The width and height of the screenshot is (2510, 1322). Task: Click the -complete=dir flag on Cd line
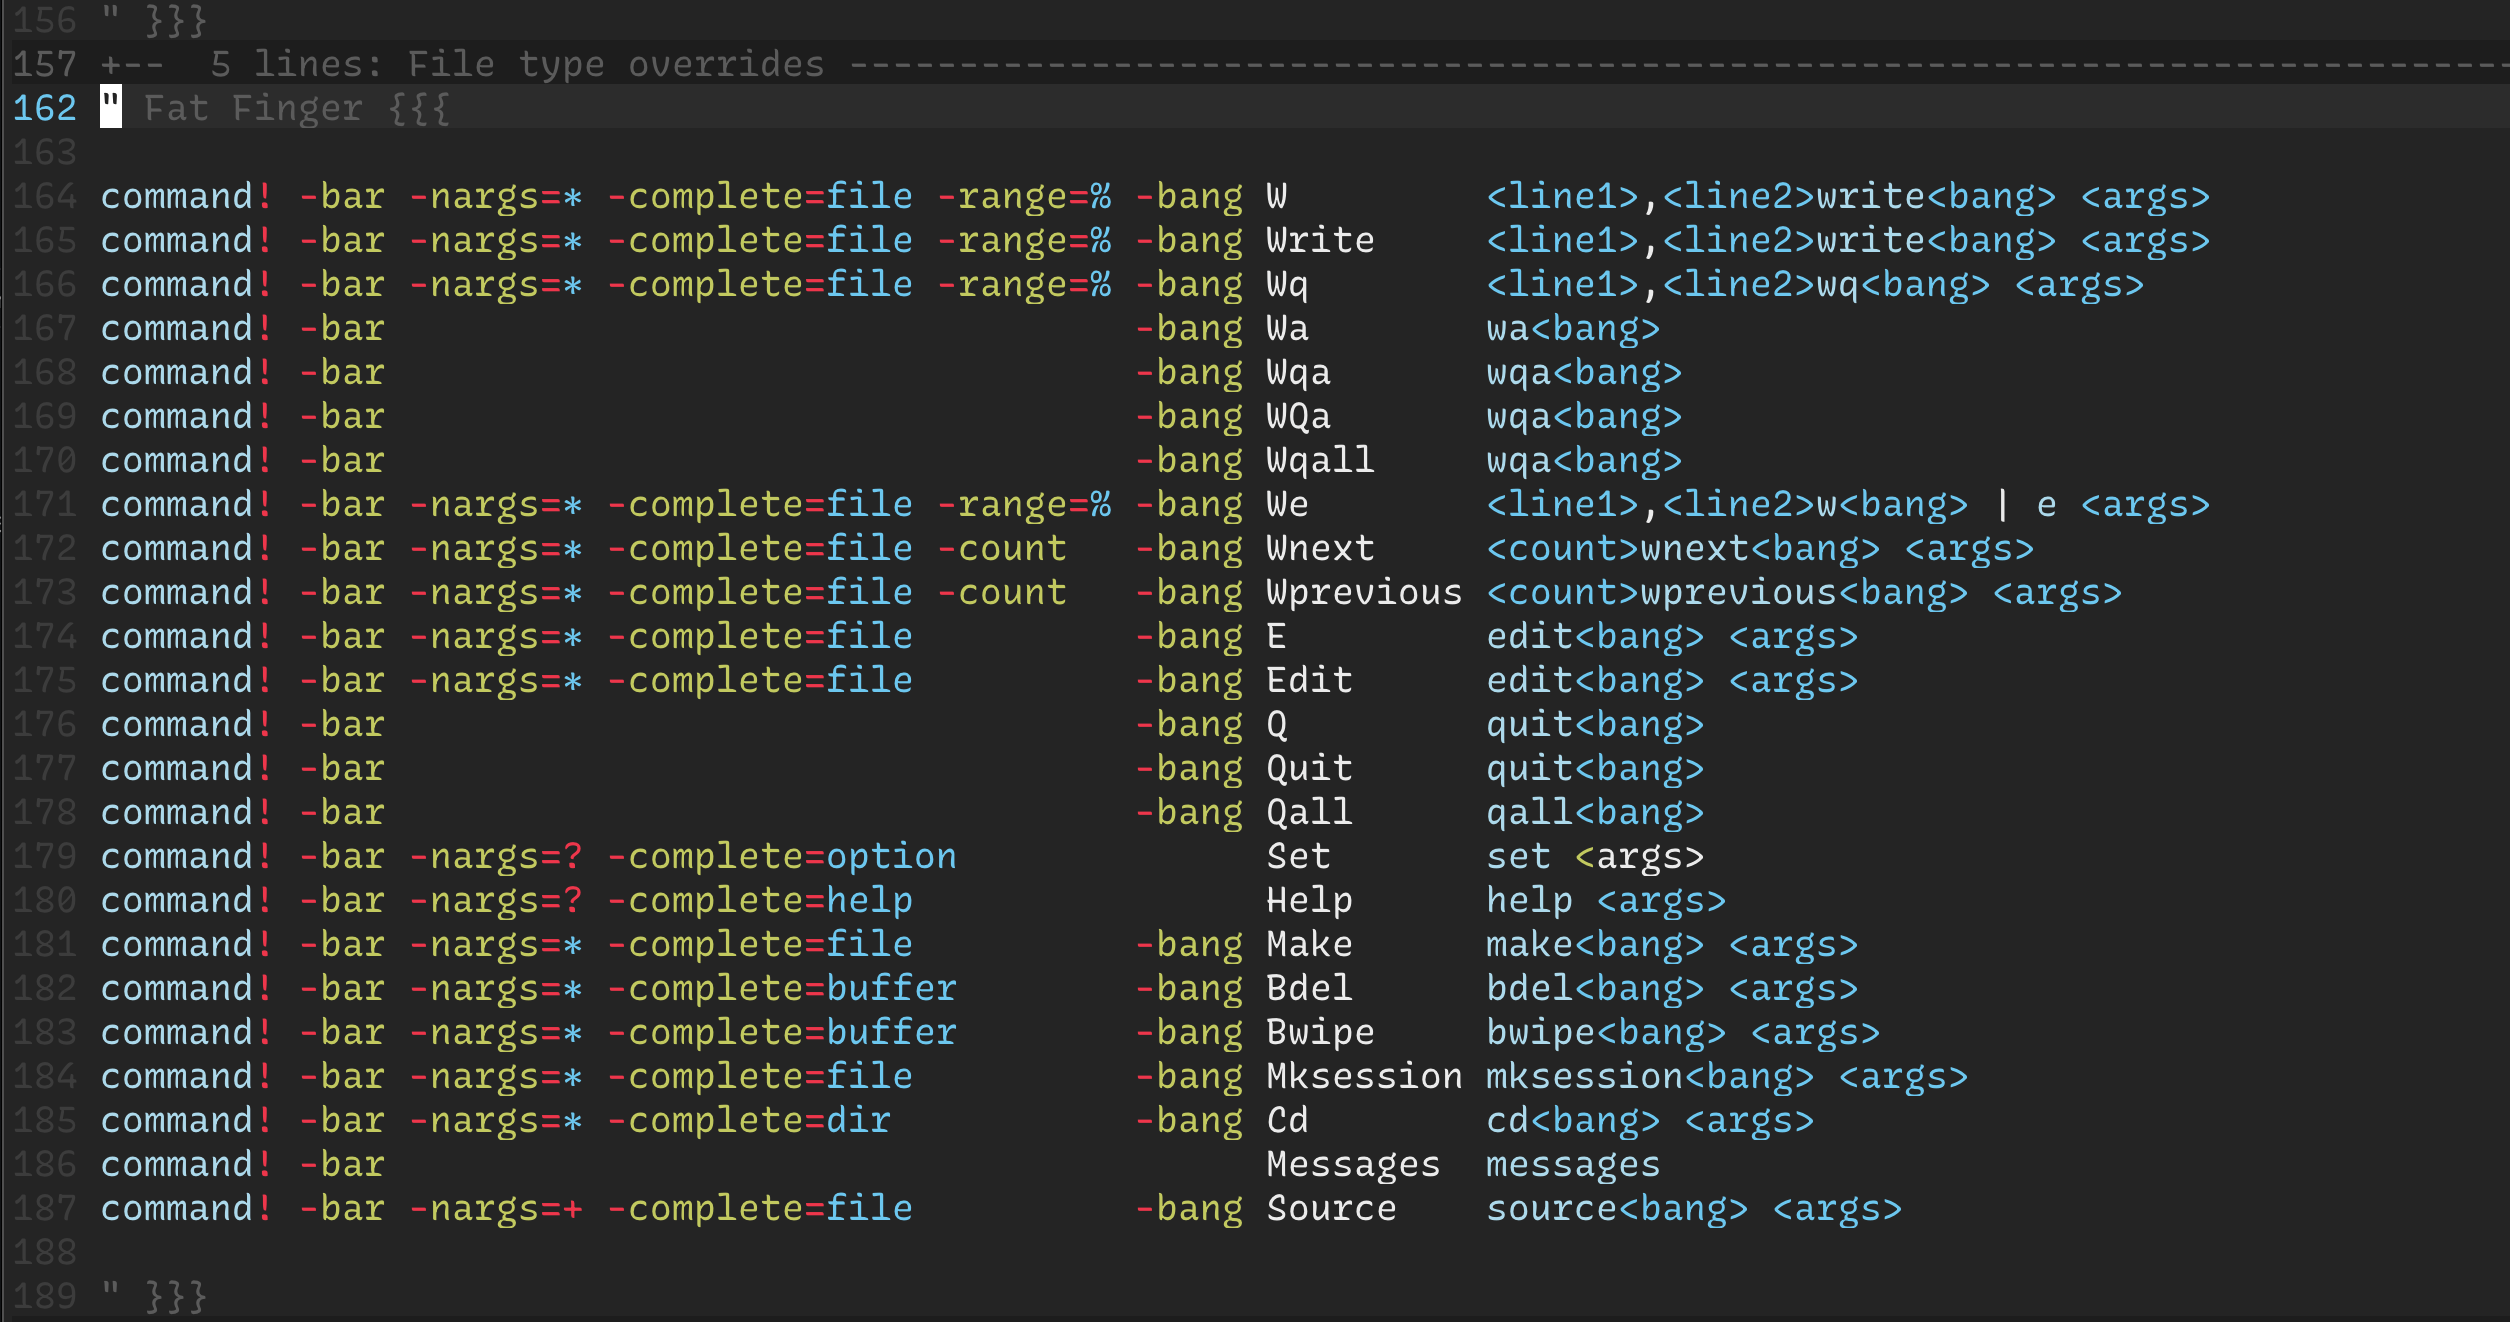(749, 1120)
